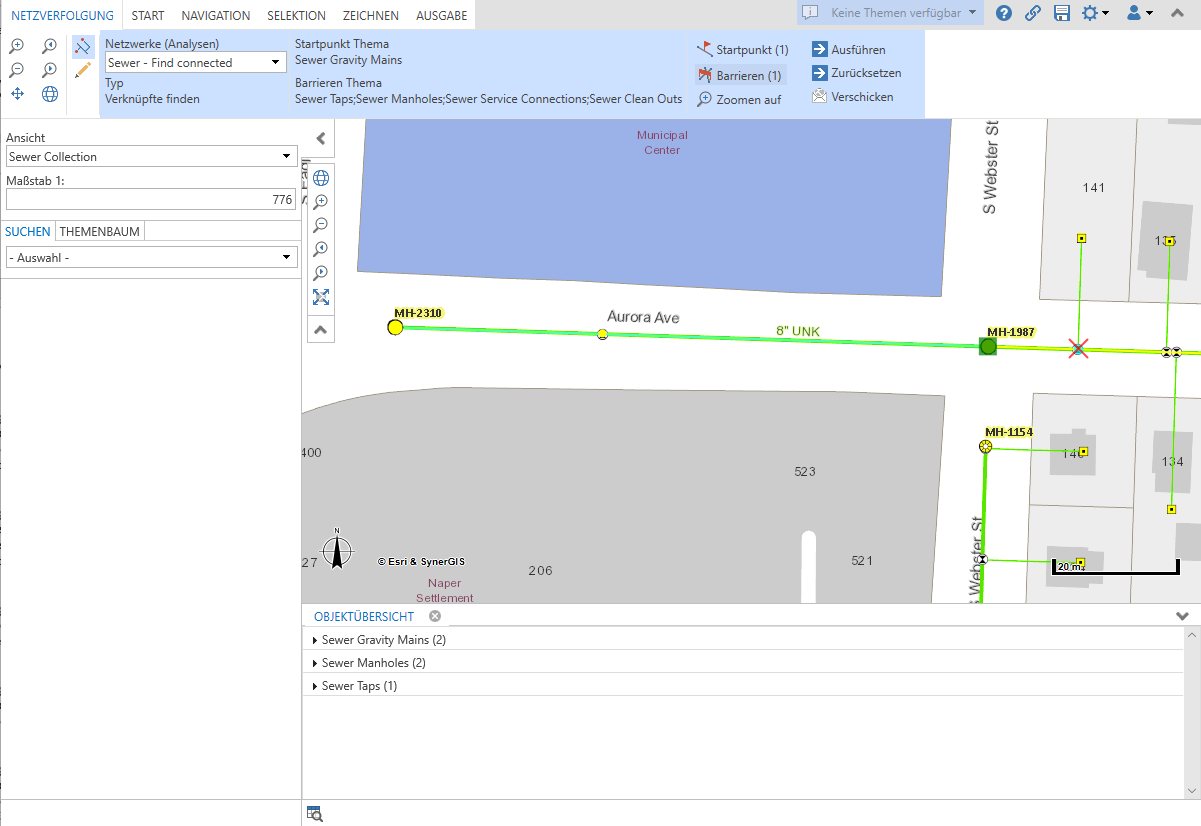Open the Netzwerke (Analysen) dropdown

click(x=196, y=62)
